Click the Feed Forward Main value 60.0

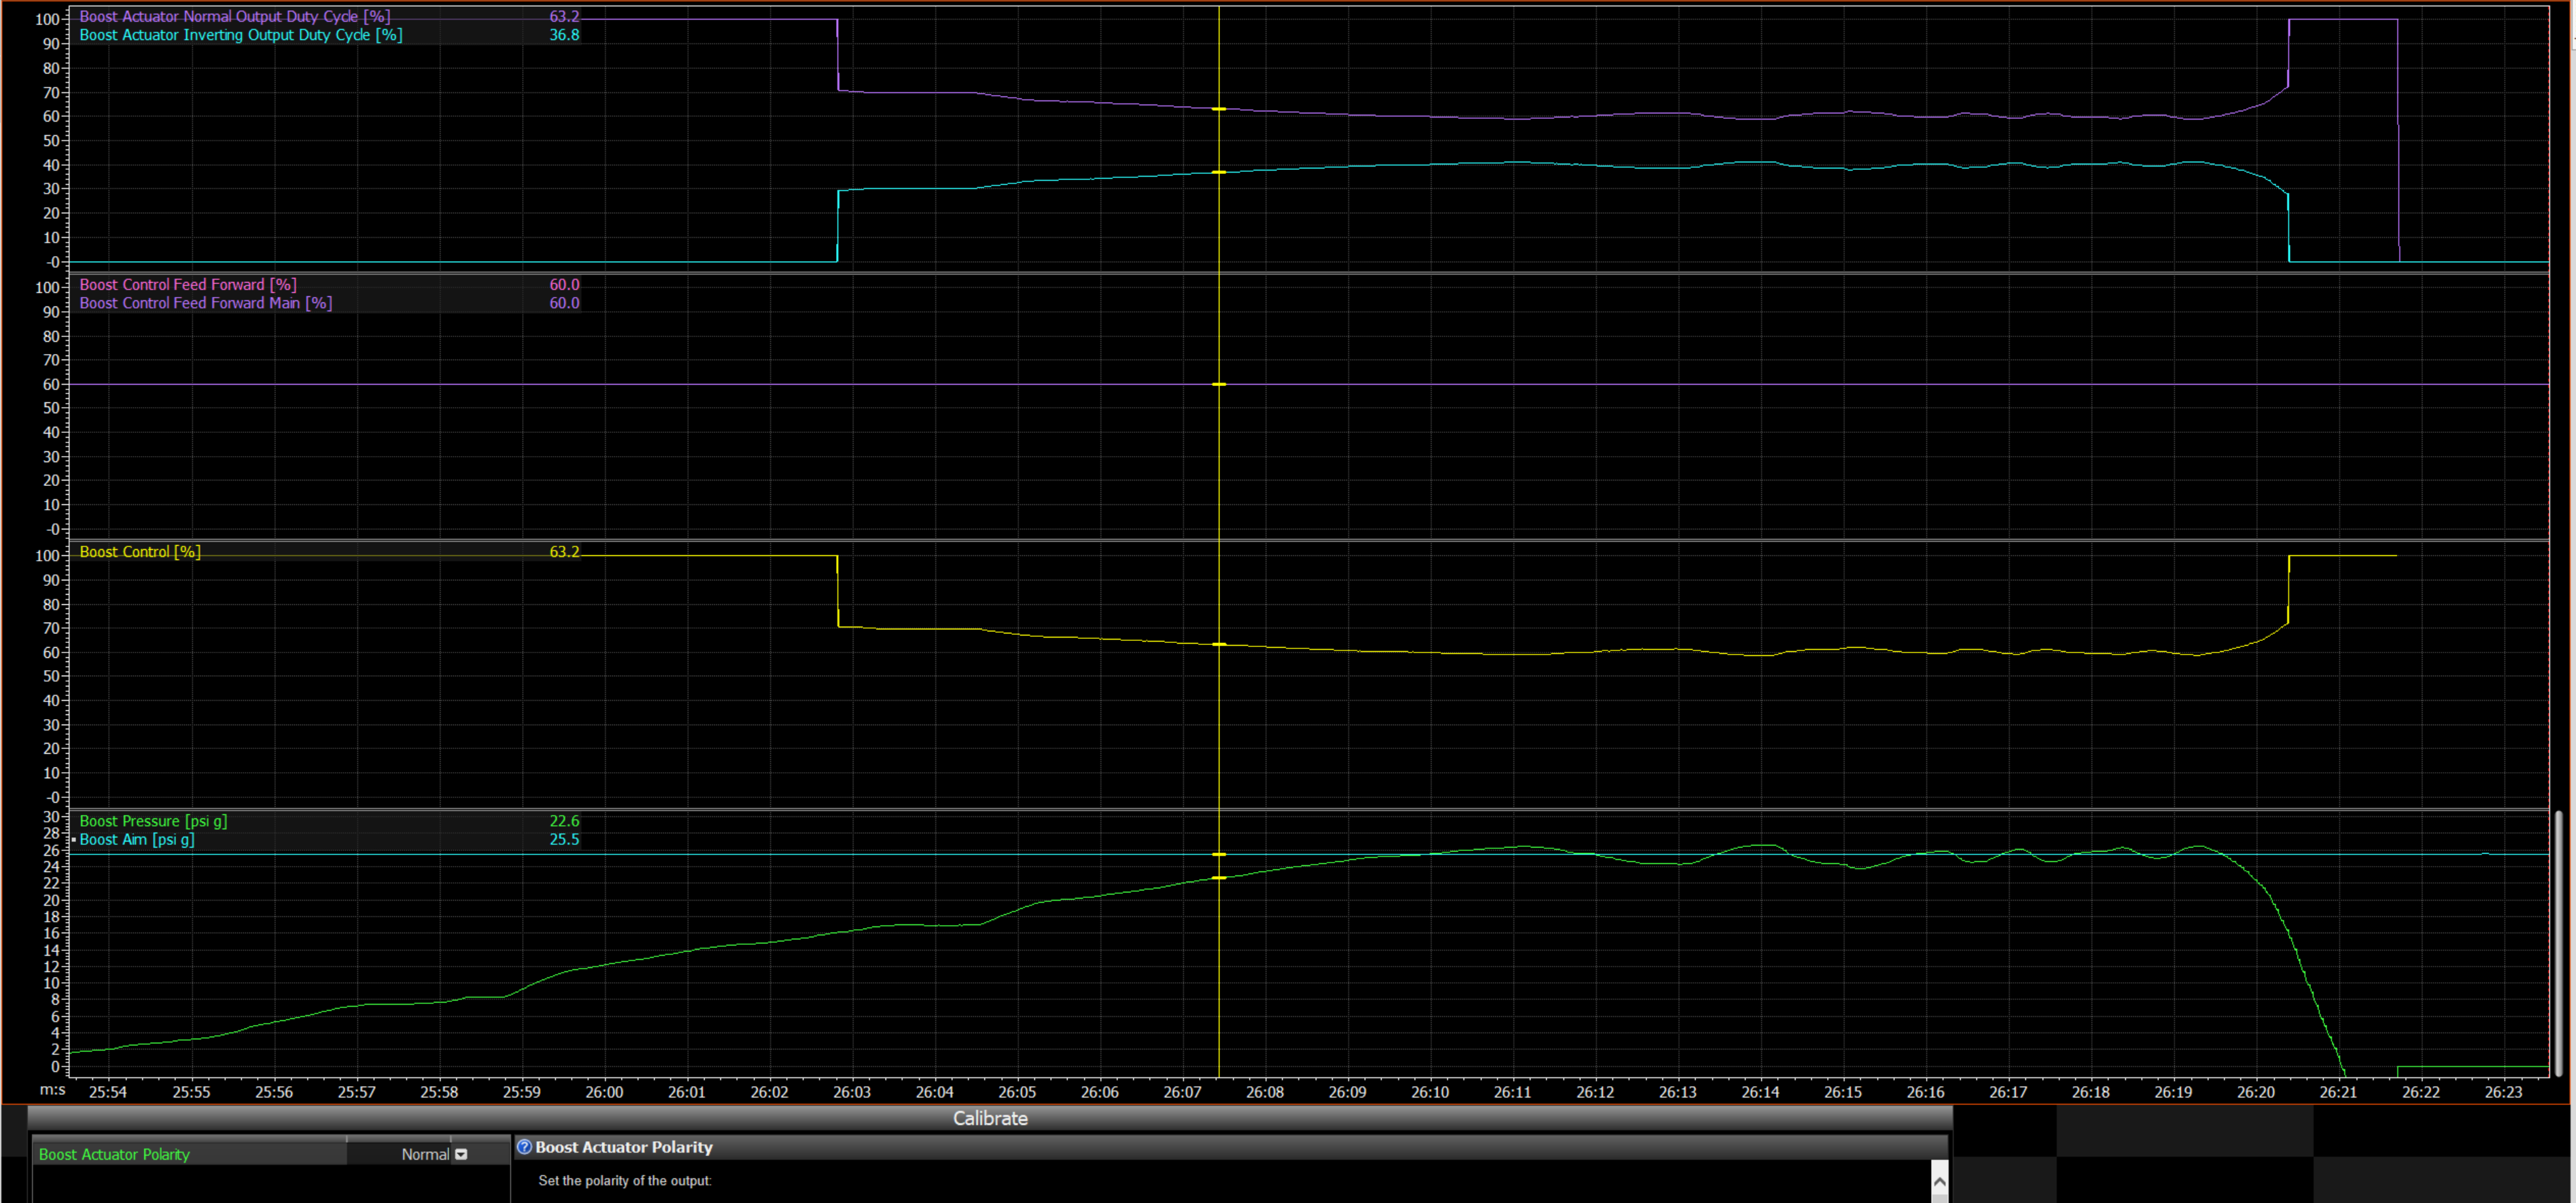pos(564,303)
